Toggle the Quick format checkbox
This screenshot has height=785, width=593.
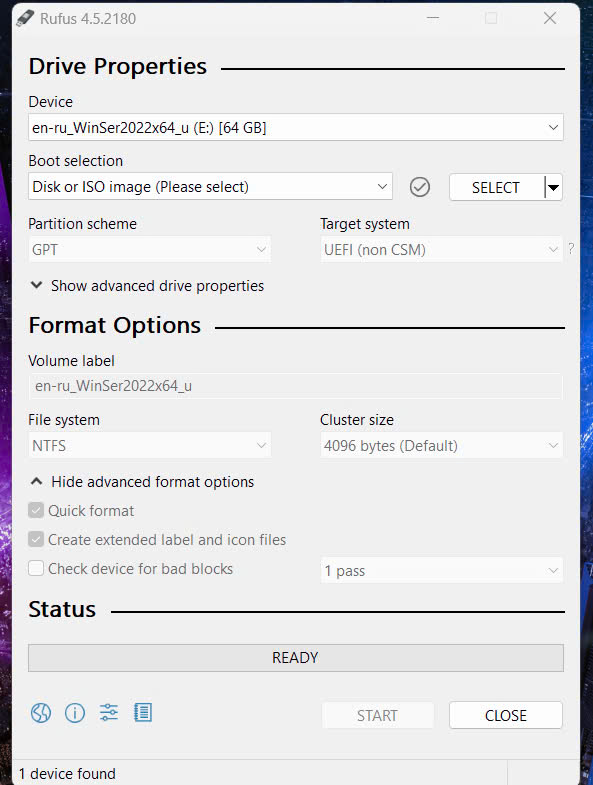(36, 511)
